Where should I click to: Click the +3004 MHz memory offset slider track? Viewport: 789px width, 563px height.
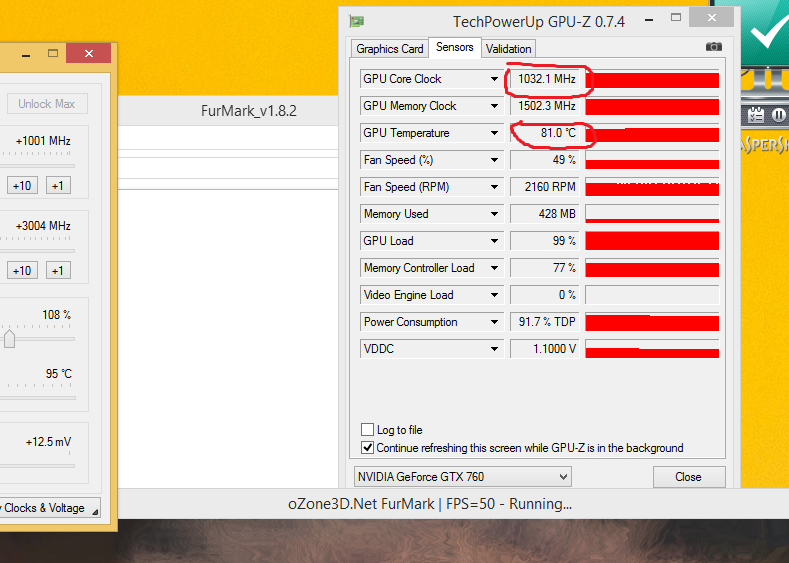click(38, 251)
